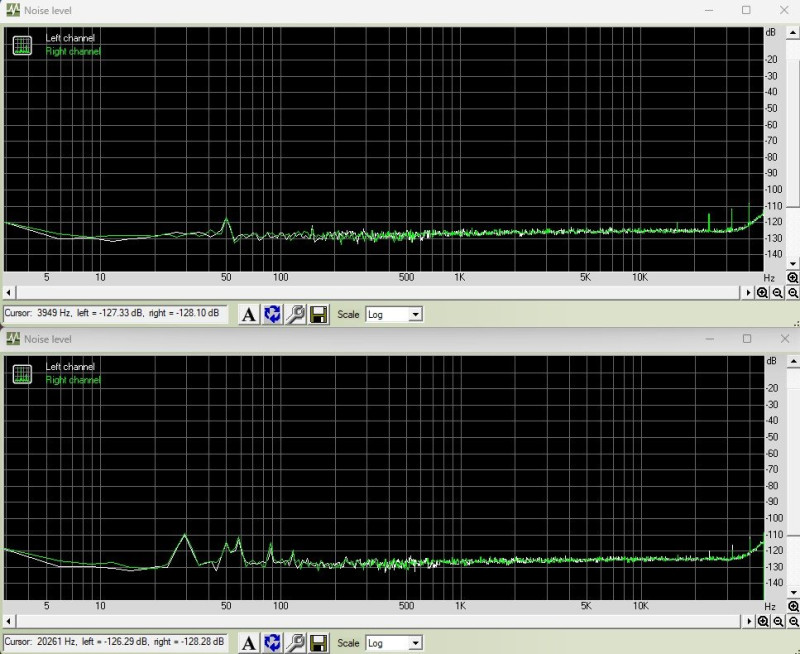Viewport: 800px width, 654px height.
Task: Click Left channel legend in lower graph
Action: coord(70,366)
